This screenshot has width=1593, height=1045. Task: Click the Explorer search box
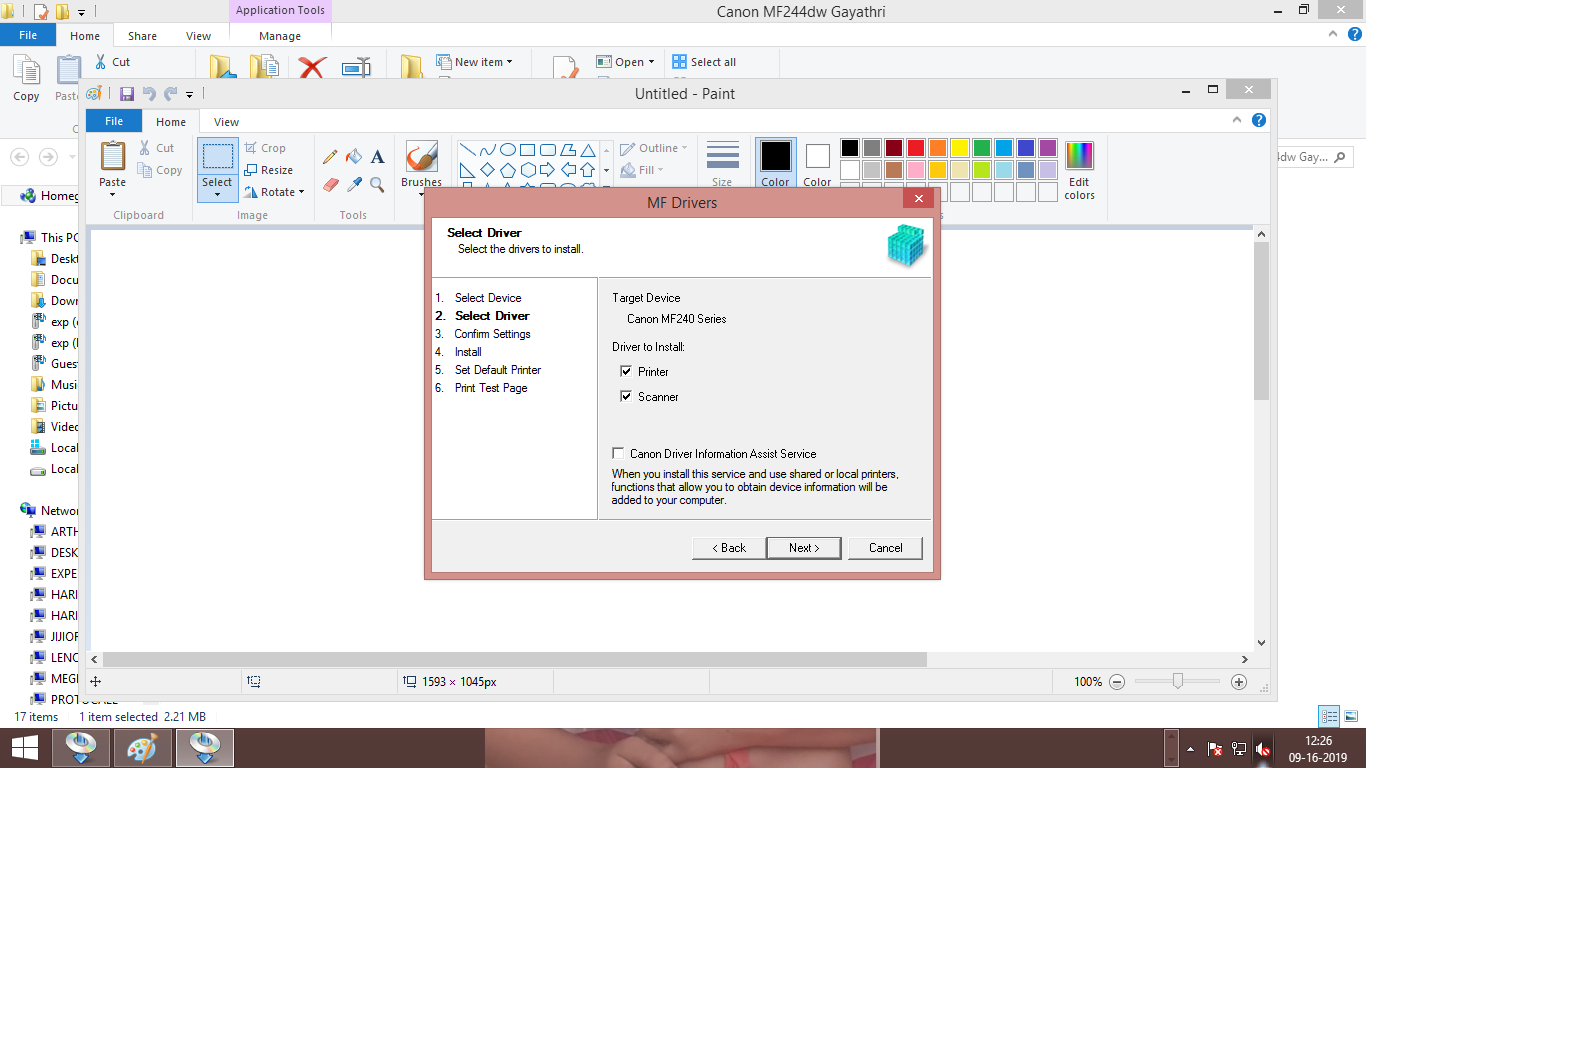pyautogui.click(x=1315, y=157)
